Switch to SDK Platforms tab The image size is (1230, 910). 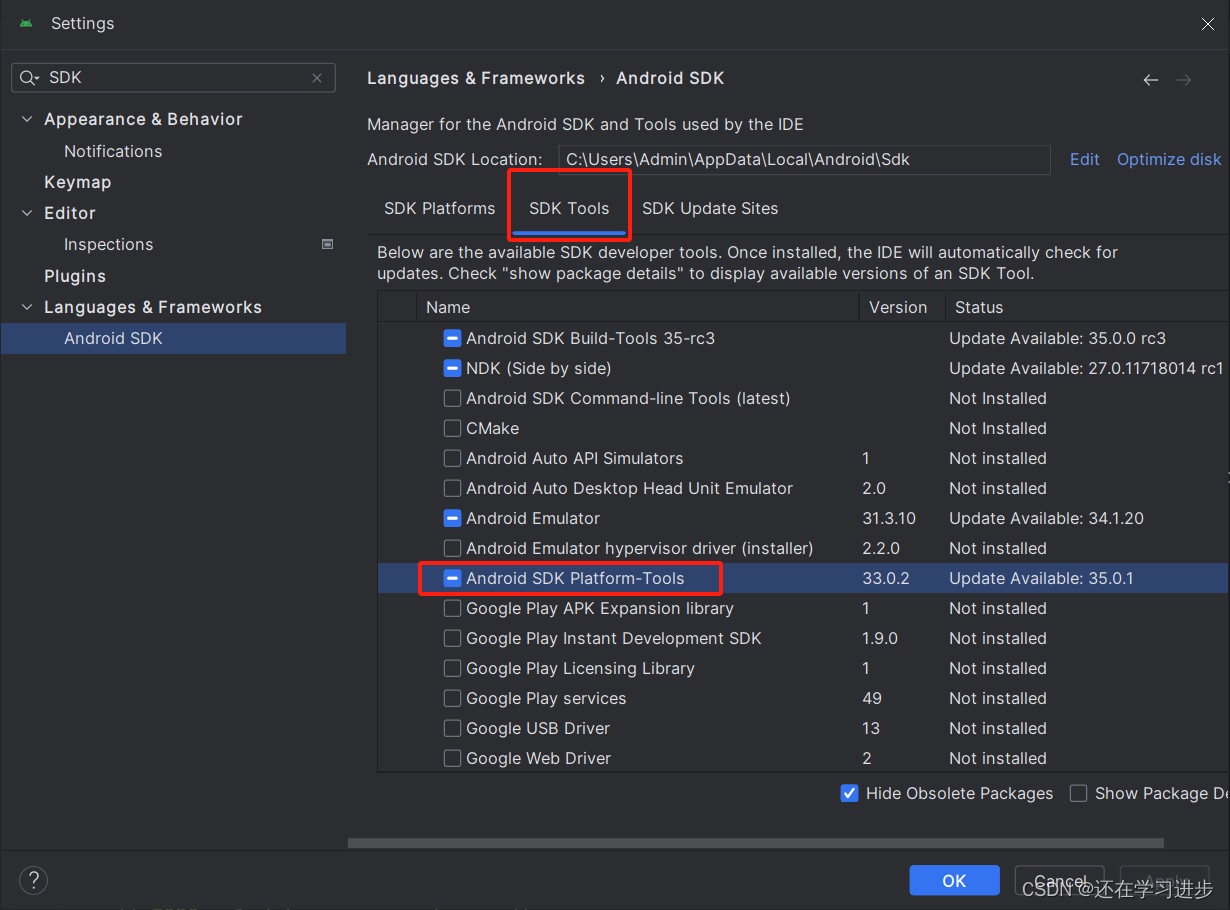(x=439, y=208)
